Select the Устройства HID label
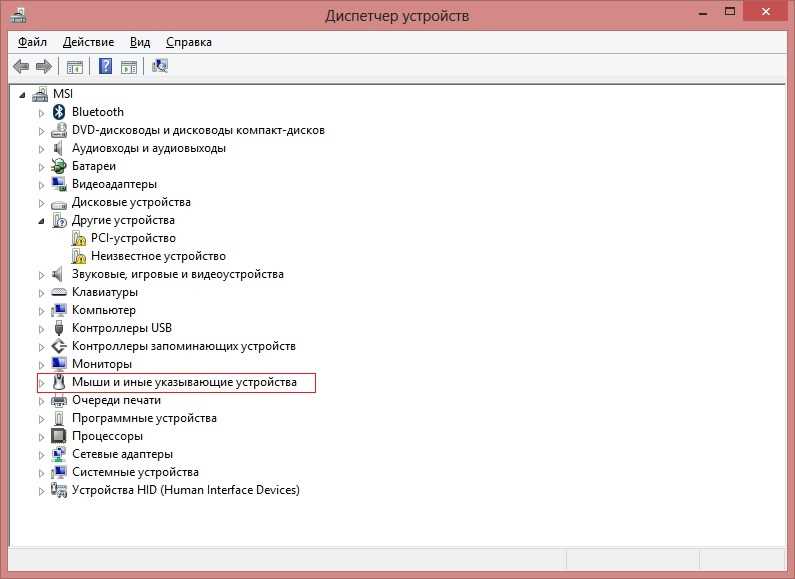The width and height of the screenshot is (795, 579). click(x=186, y=490)
